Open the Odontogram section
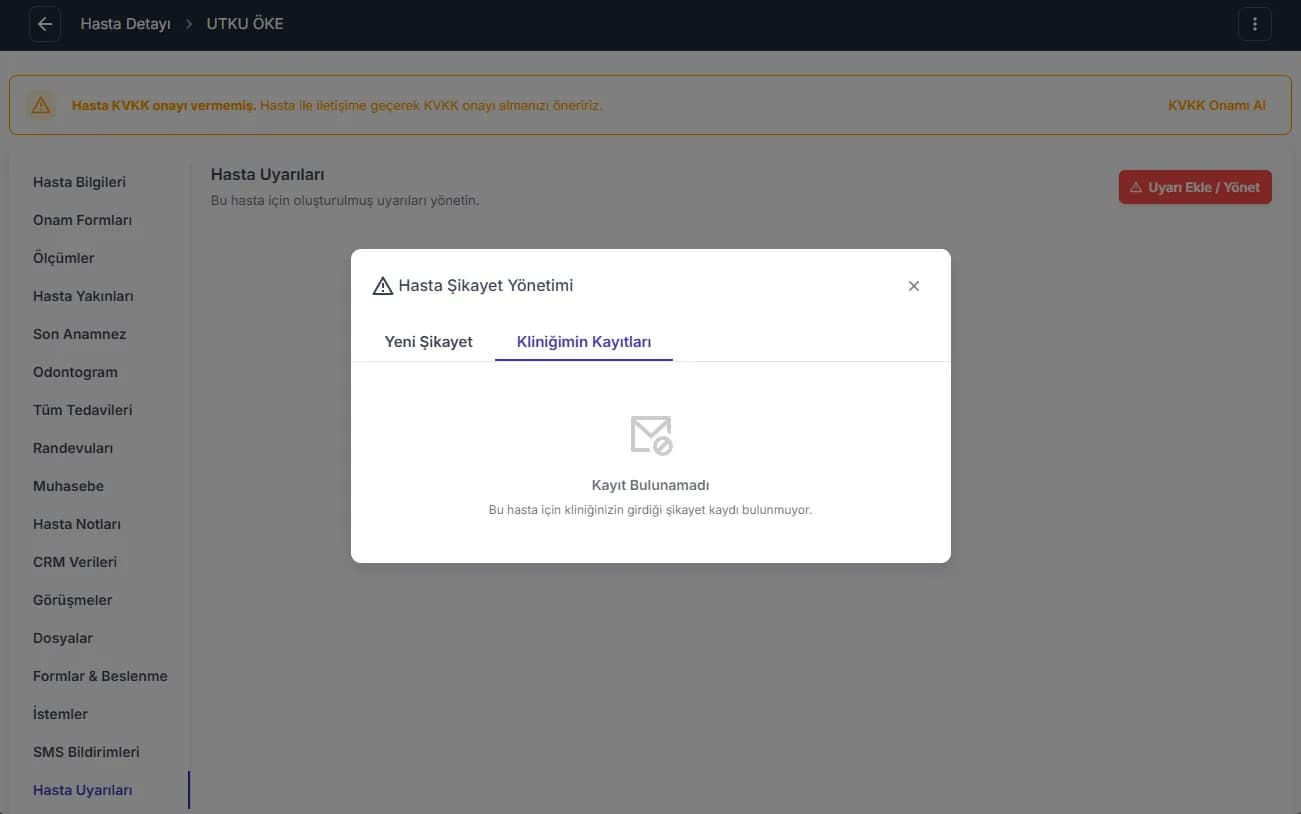Screen dimensions: 1301x814 75,372
